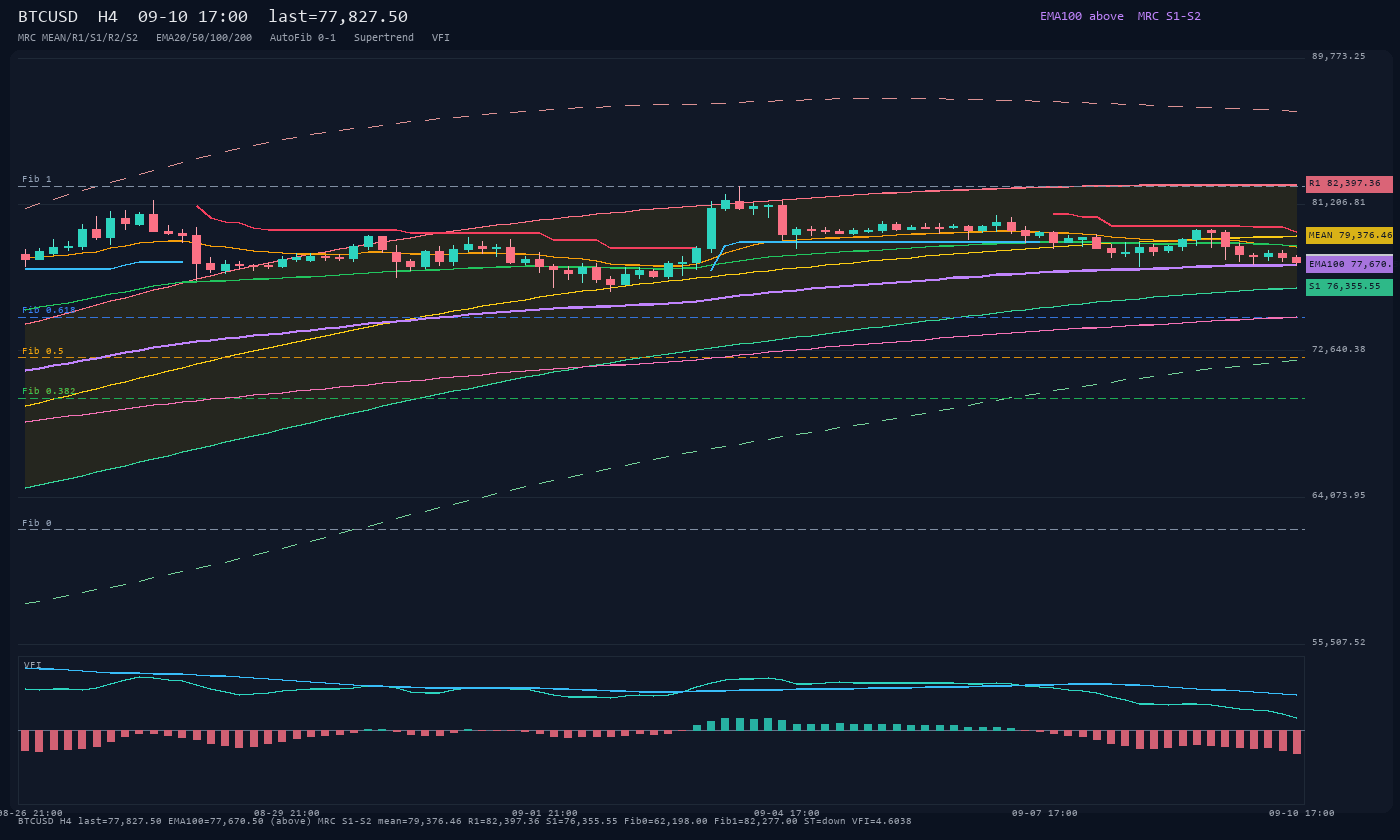Screen dimensions: 1400x840
Task: Click the 72,640.38 price axis label
Action: 1339,349
